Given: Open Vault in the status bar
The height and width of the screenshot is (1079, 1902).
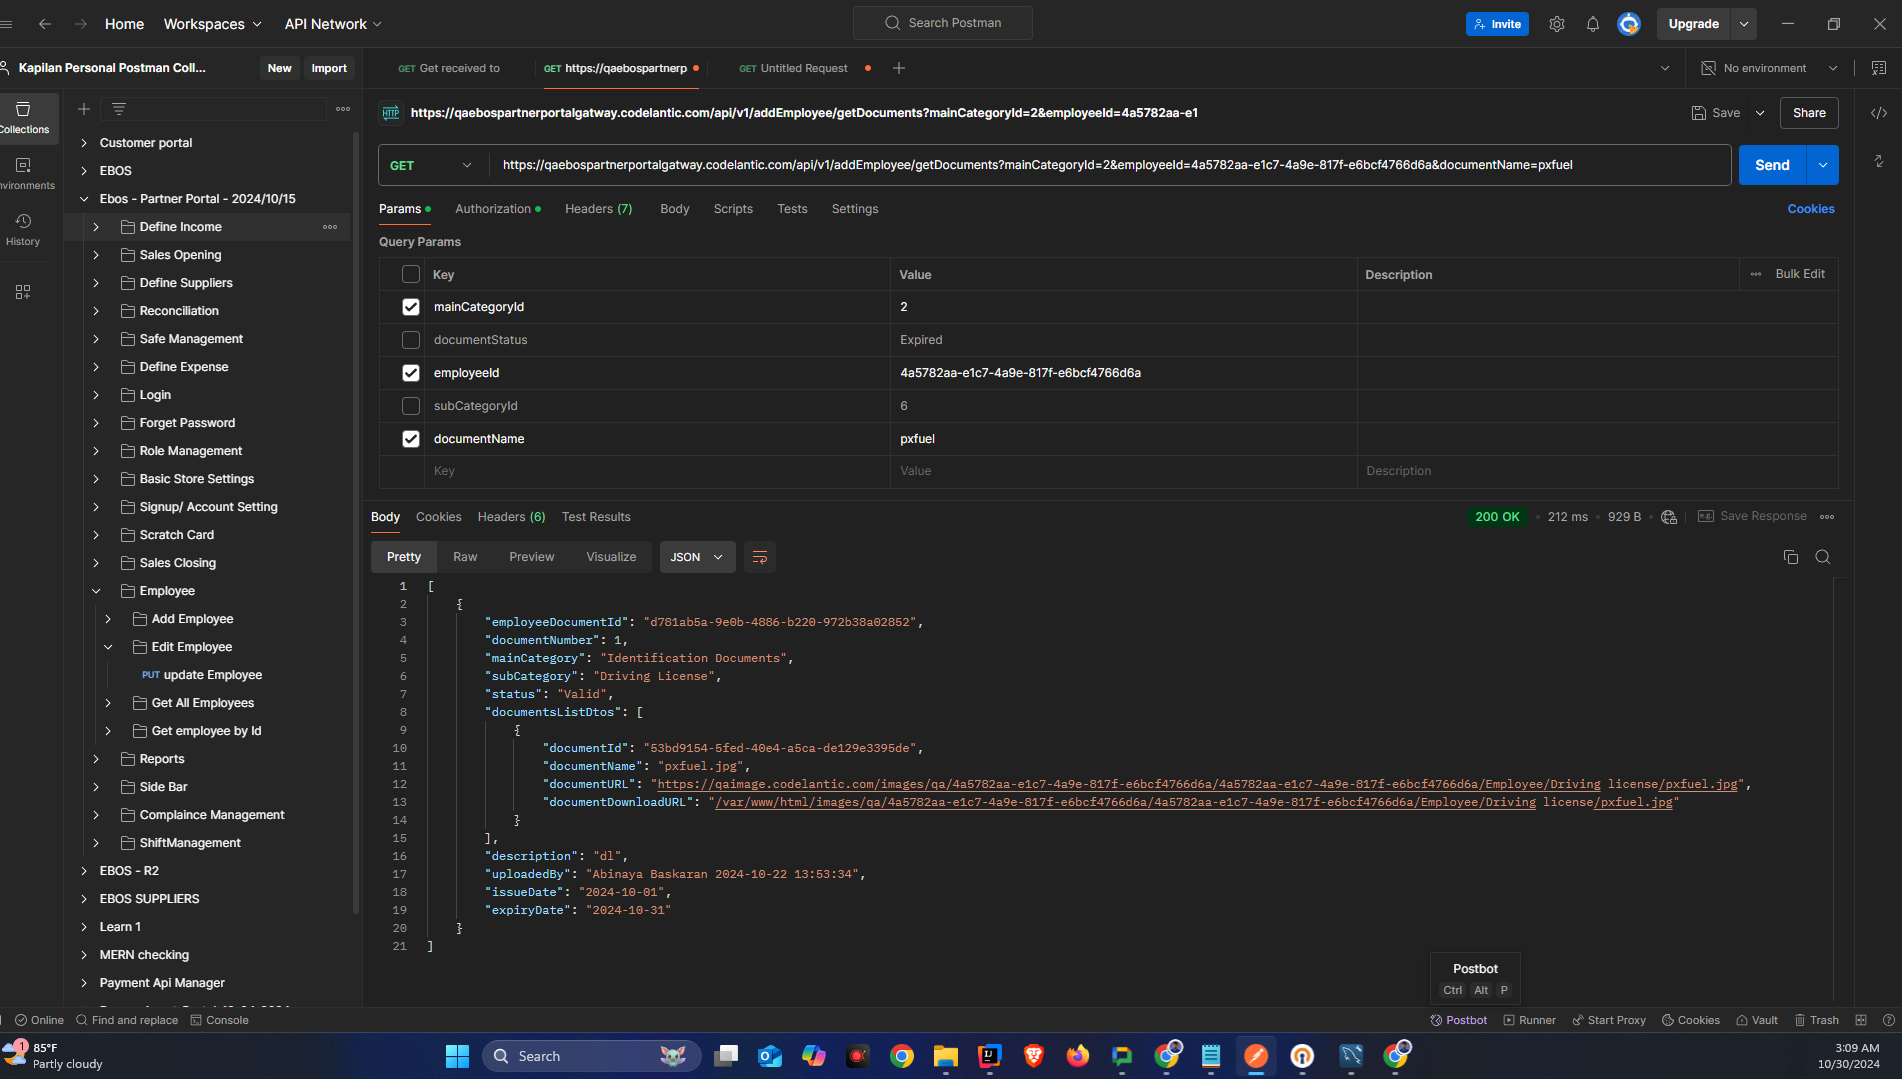Looking at the screenshot, I should click(x=1757, y=1020).
